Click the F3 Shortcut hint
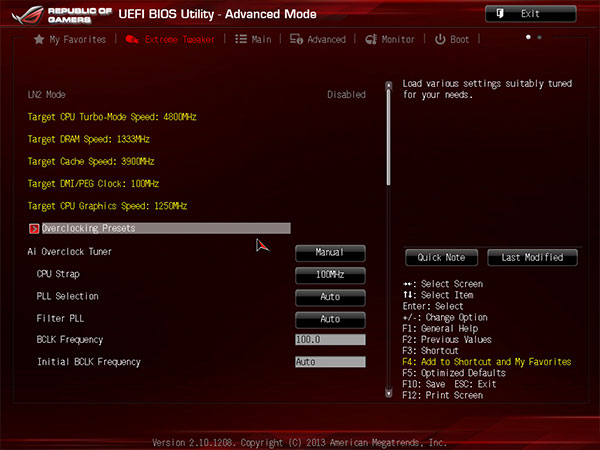 430,351
